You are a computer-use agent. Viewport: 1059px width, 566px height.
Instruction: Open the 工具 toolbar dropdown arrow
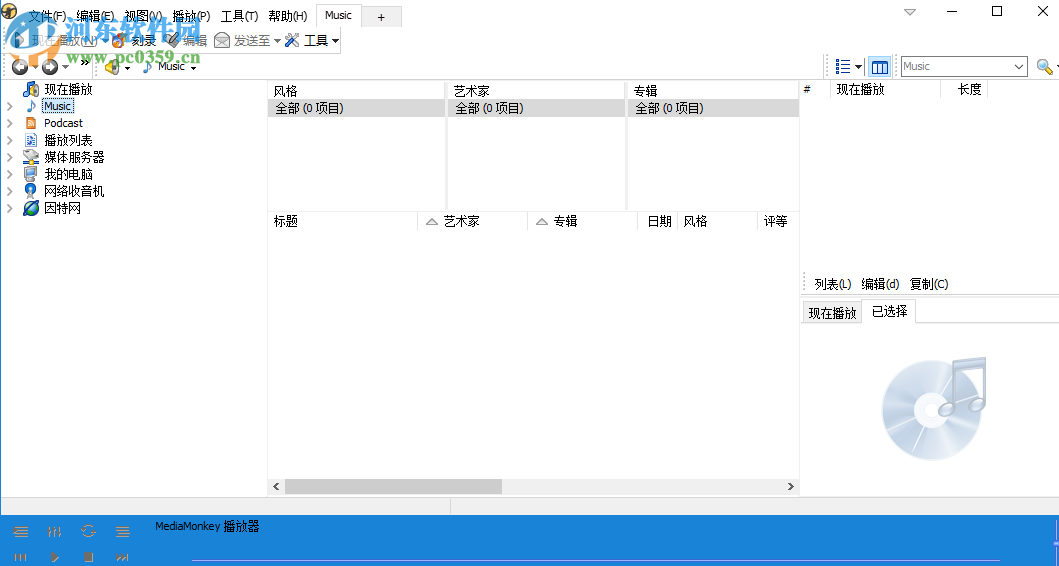[335, 41]
